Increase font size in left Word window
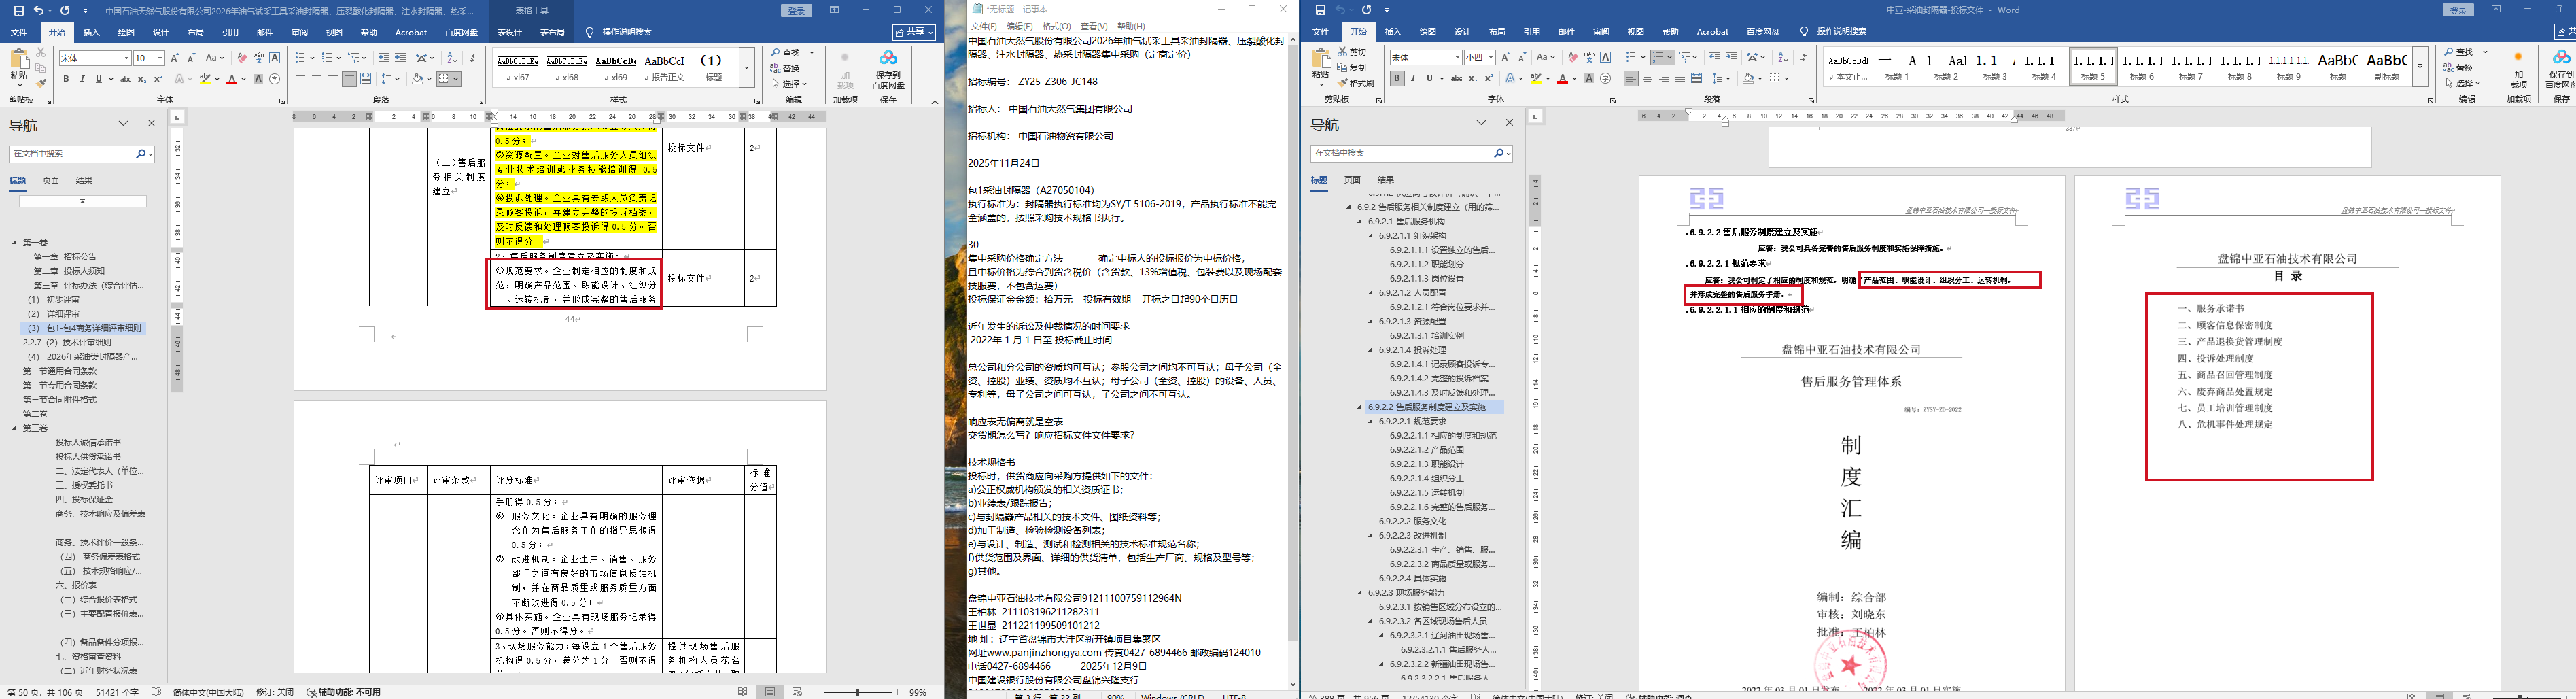 [175, 58]
